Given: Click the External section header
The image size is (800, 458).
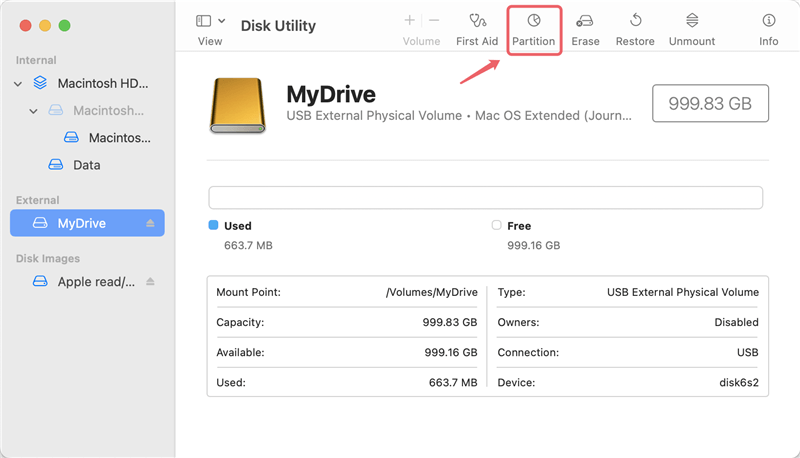Looking at the screenshot, I should click(37, 200).
